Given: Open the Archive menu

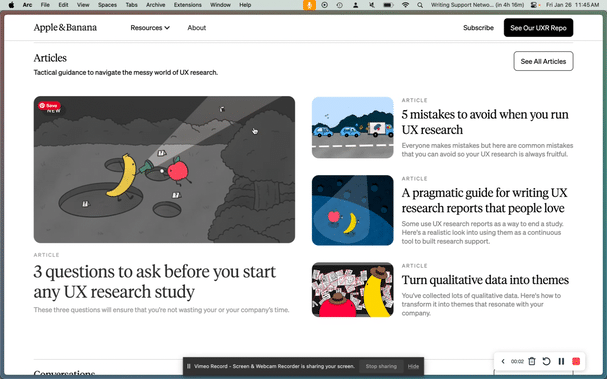Looking at the screenshot, I should (x=156, y=5).
